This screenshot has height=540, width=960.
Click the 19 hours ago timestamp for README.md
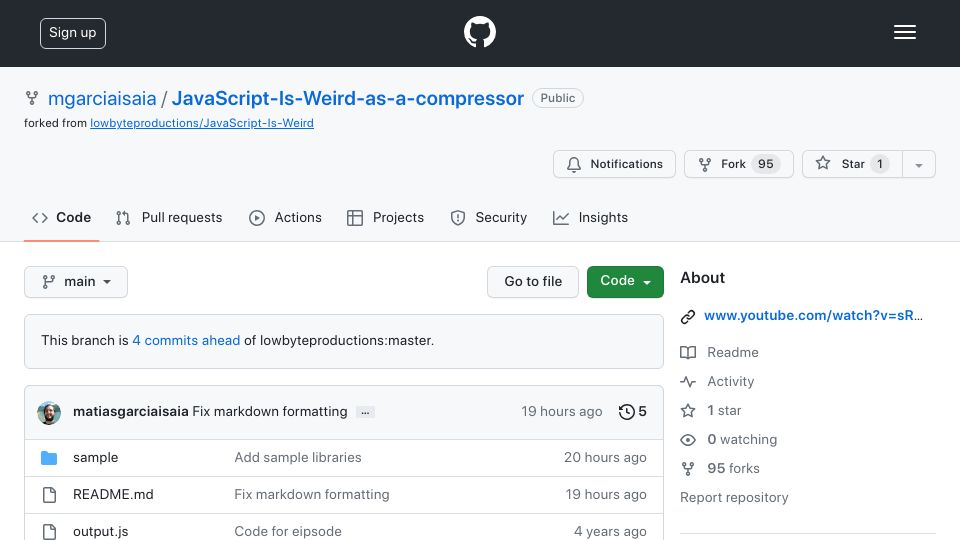click(x=606, y=494)
